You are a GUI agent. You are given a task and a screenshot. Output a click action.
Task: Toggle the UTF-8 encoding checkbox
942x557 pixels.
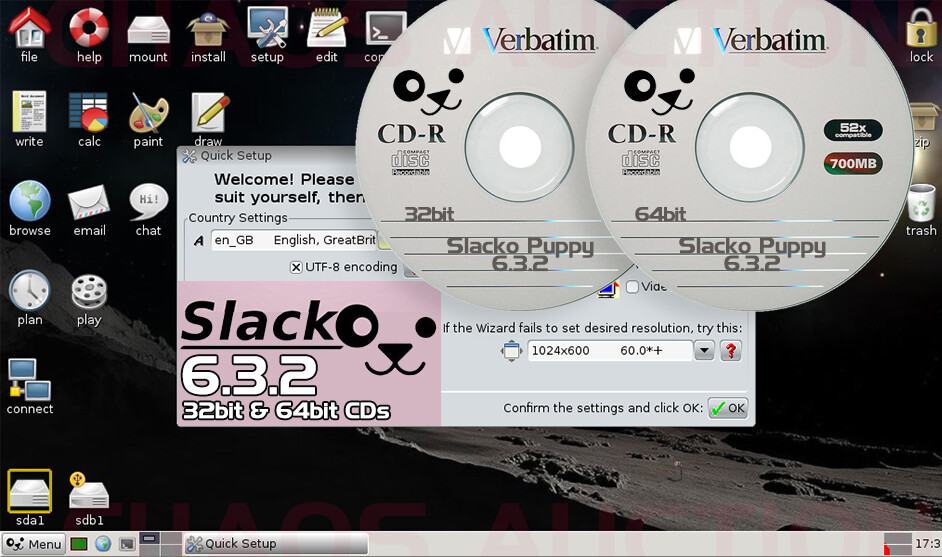click(296, 267)
